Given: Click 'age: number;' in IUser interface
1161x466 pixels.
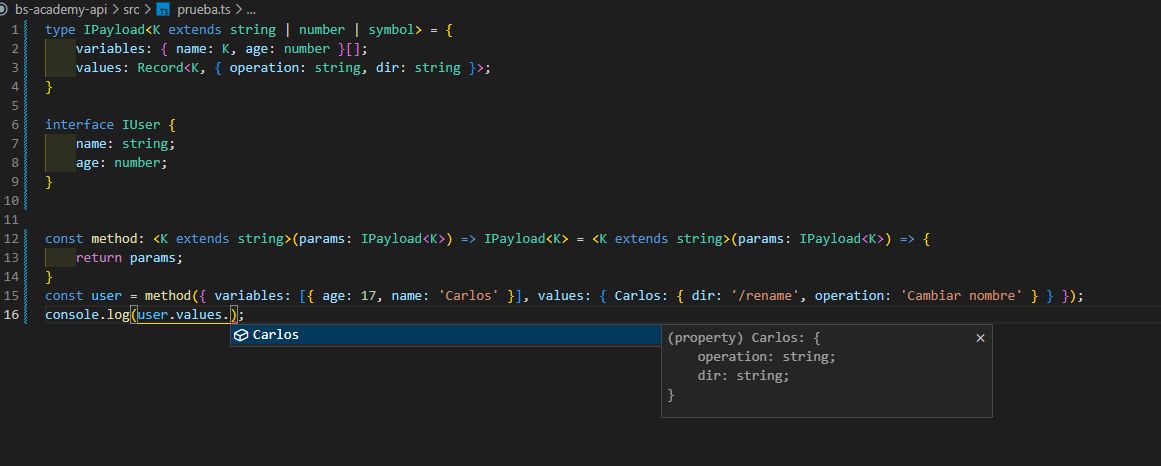Looking at the screenshot, I should (121, 162).
